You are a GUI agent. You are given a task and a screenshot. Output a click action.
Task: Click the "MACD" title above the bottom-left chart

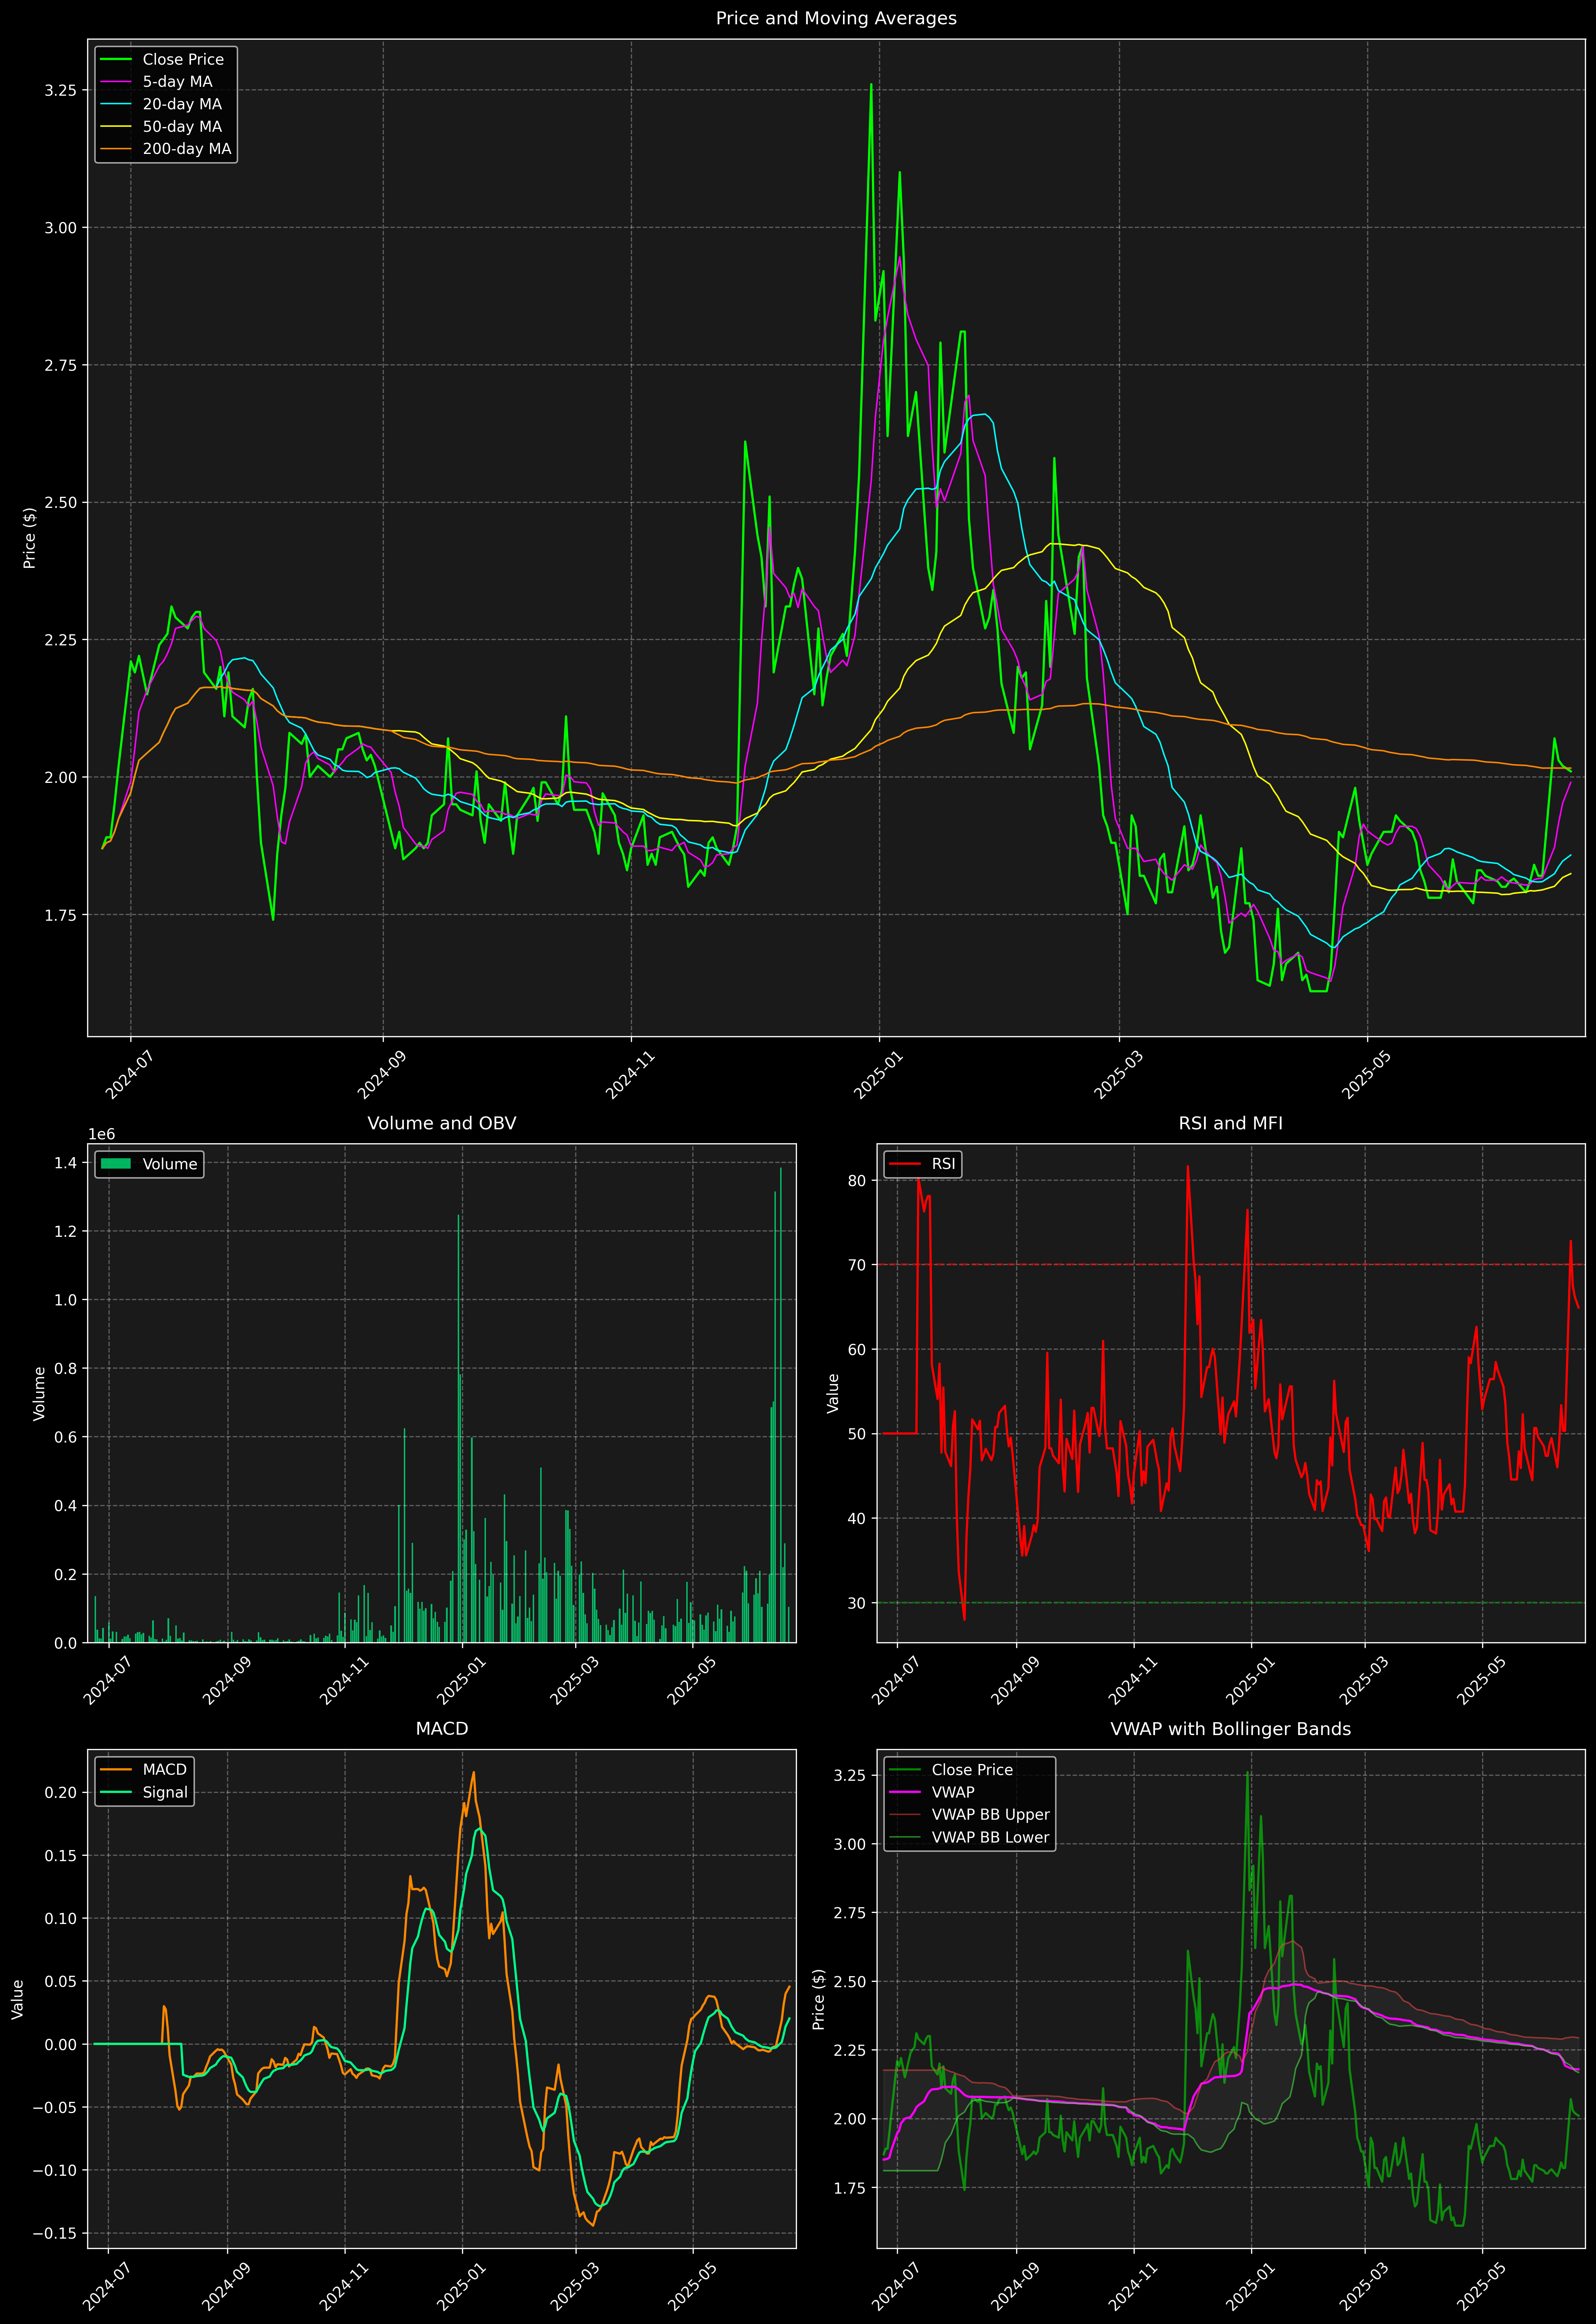[x=442, y=1729]
